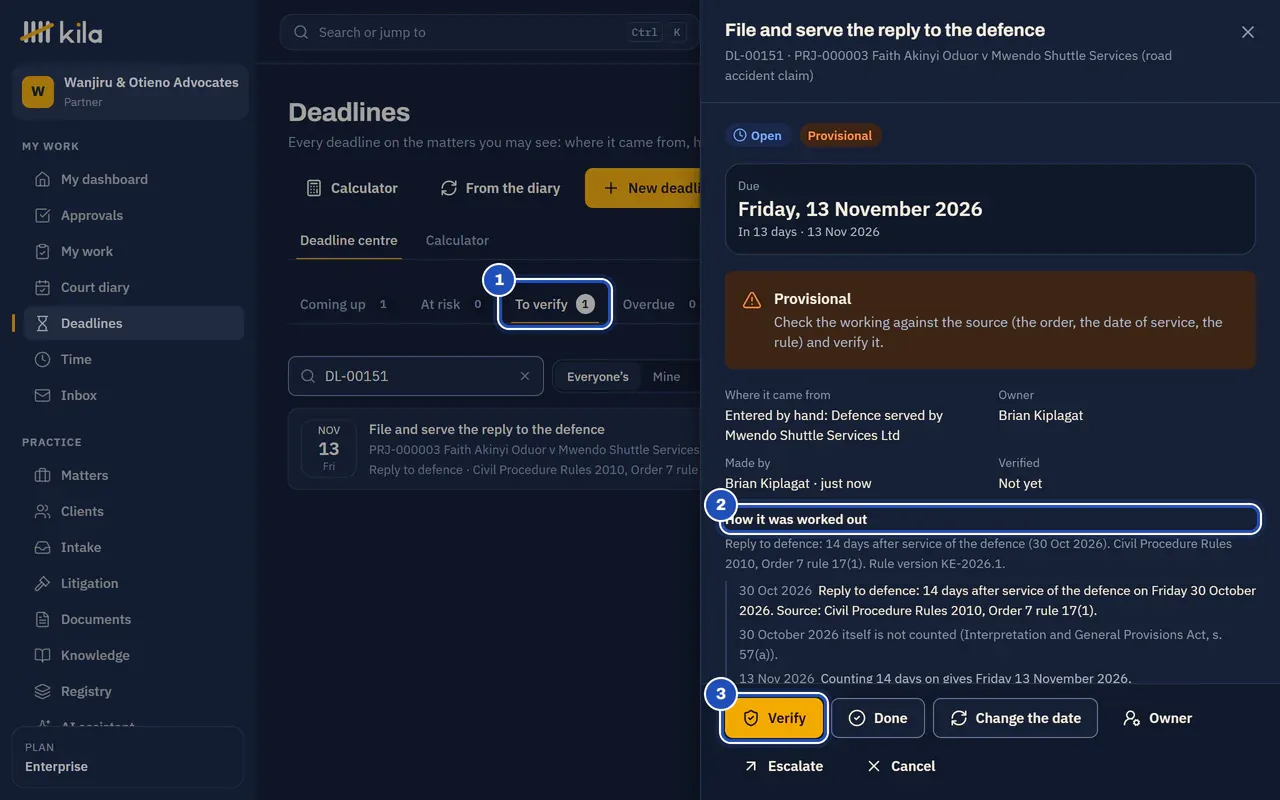Switch to the Deadline centre tab
The width and height of the screenshot is (1280, 800).
(x=349, y=240)
